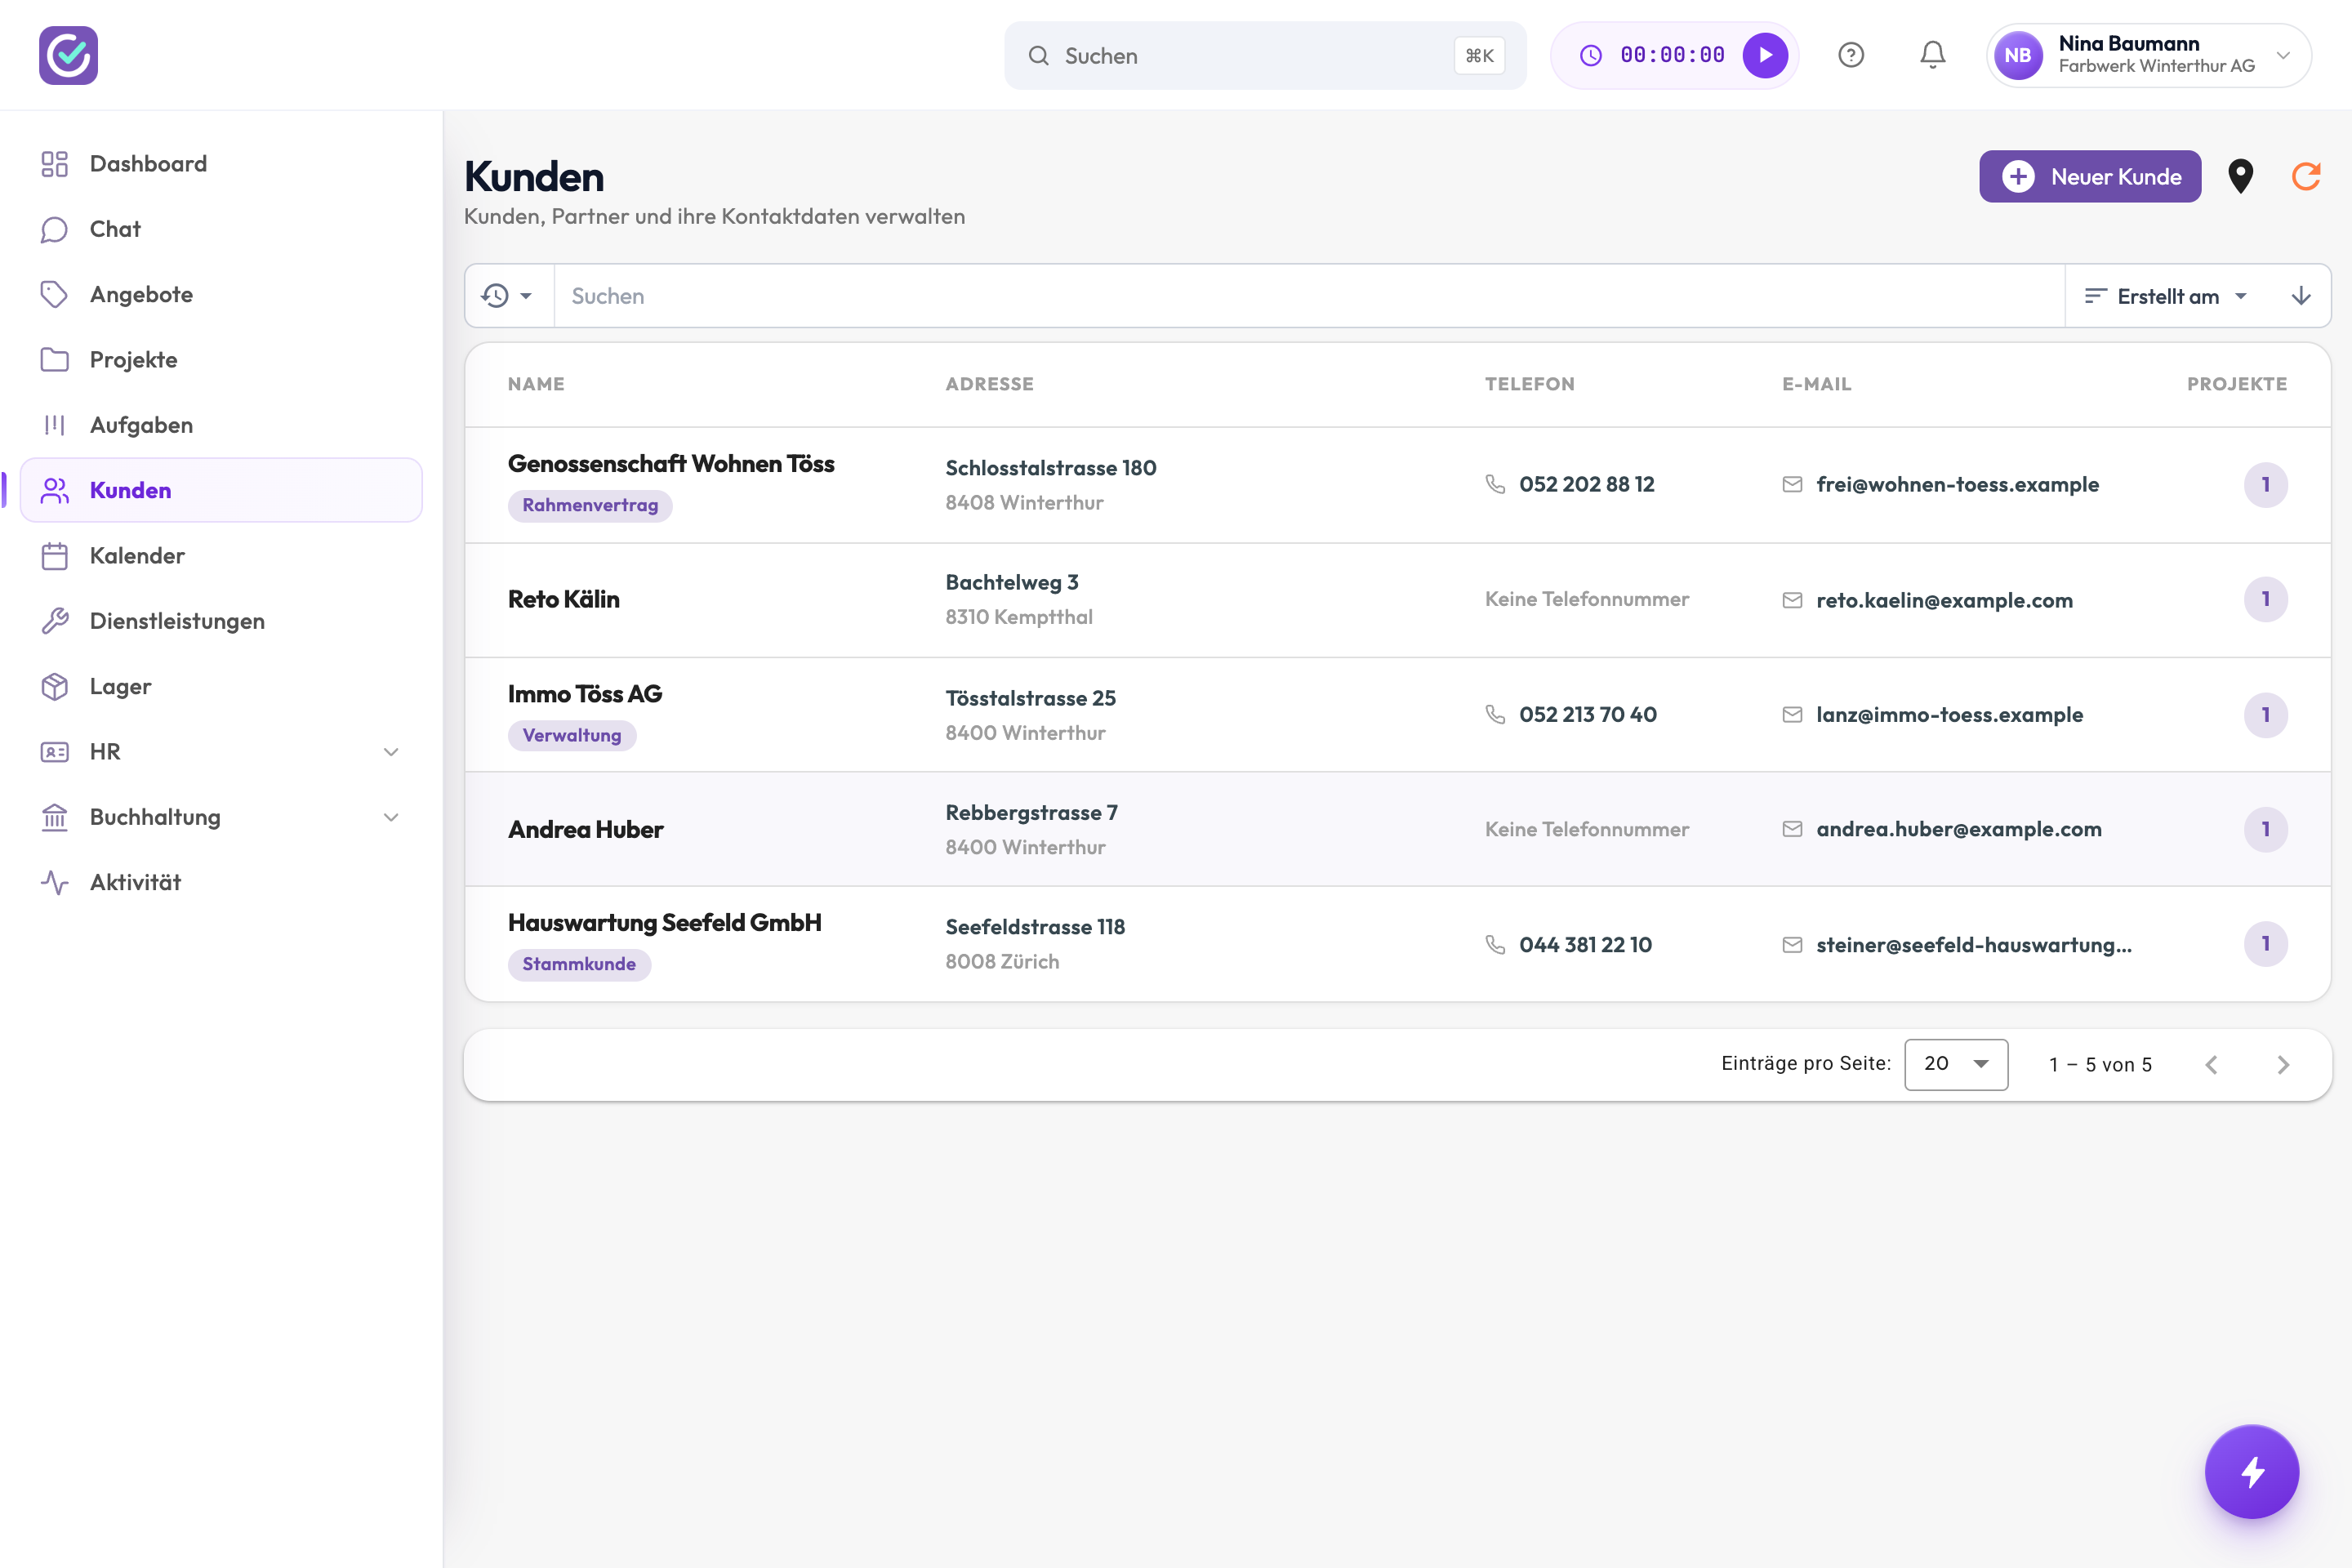Click the customer list Suchen field
The height and width of the screenshot is (1568, 2352).
[1309, 296]
